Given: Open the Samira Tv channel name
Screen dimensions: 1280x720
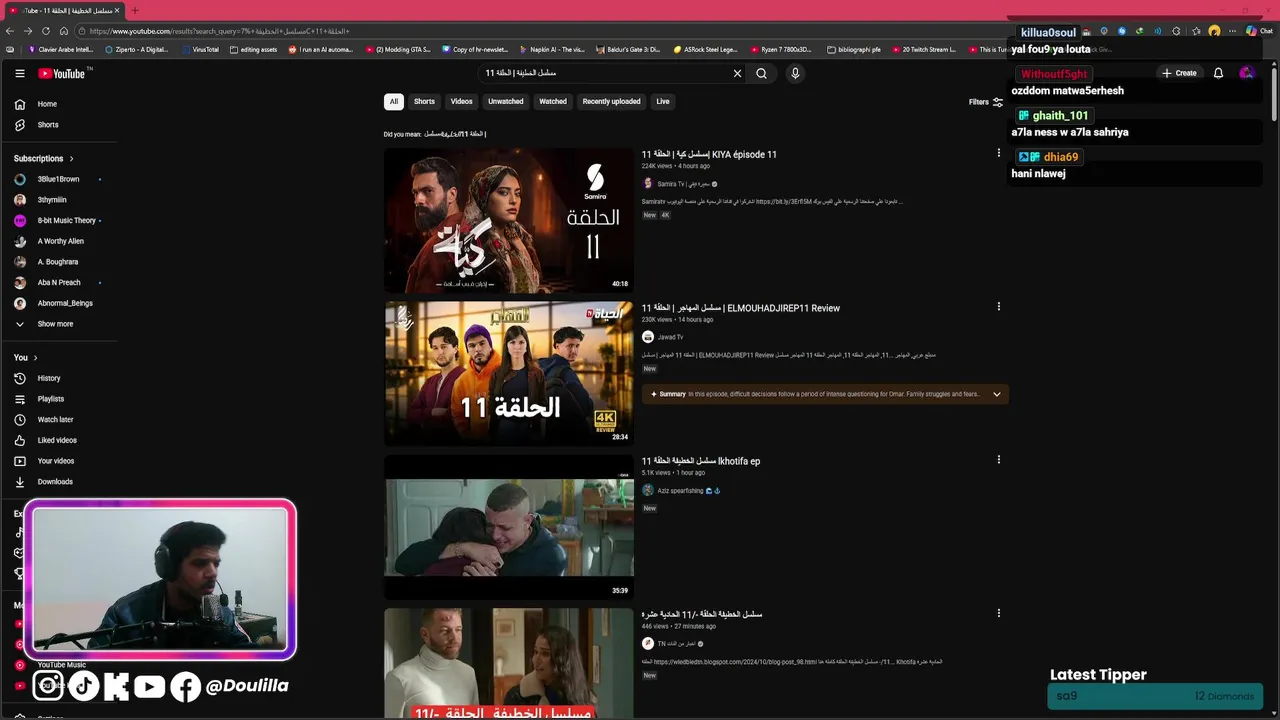Looking at the screenshot, I should (684, 184).
